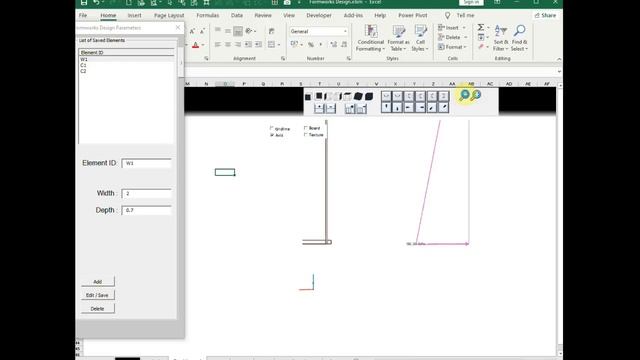The height and width of the screenshot is (360, 640).
Task: Click the Increase Indent icon
Action: 258,44
